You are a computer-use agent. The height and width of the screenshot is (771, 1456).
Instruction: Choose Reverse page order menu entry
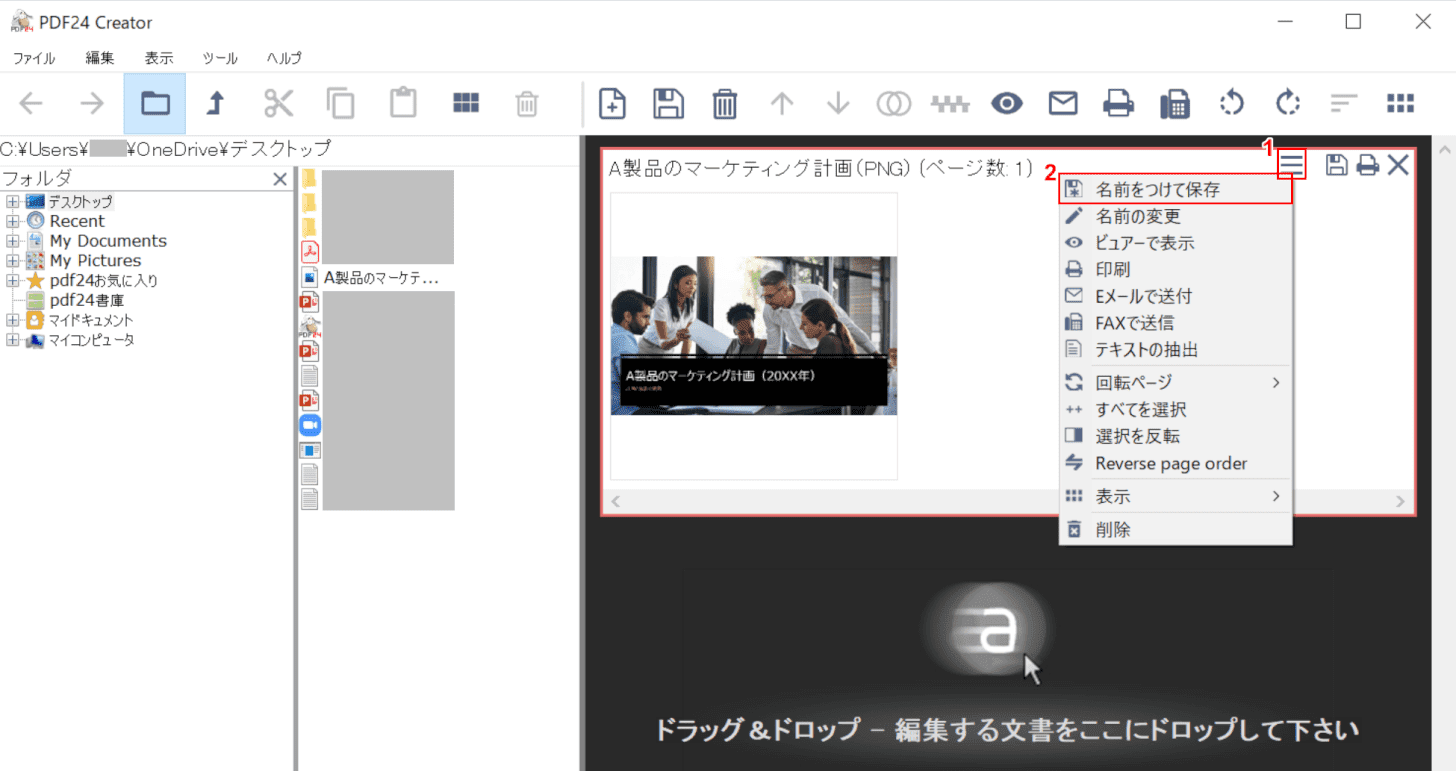coord(1176,463)
